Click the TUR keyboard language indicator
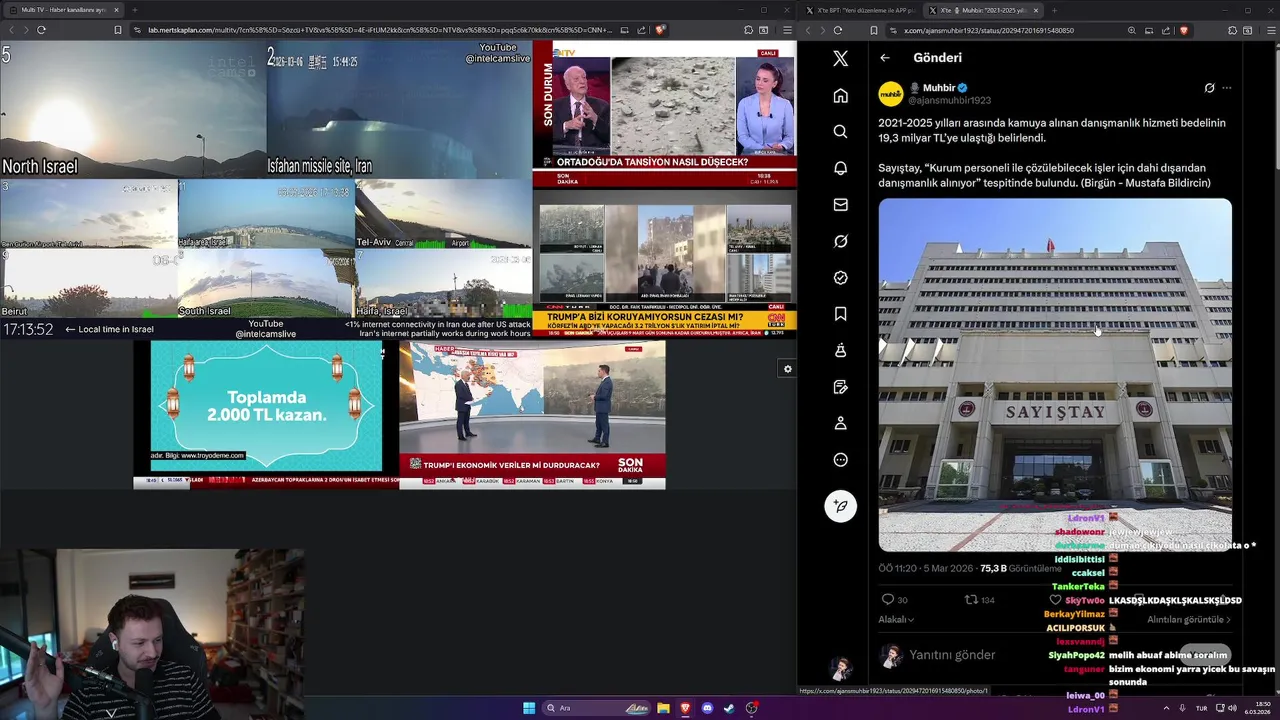1280x720 pixels. pyautogui.click(x=1201, y=708)
